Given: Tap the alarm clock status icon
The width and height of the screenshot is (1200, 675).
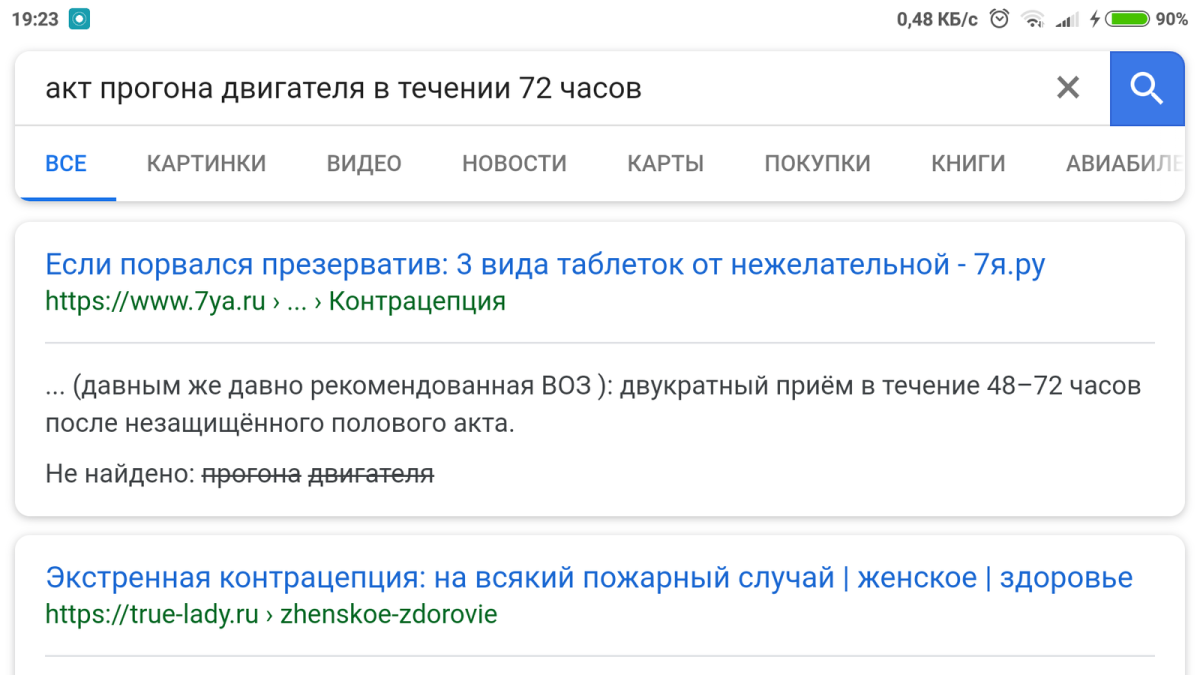Looking at the screenshot, I should coord(999,18).
